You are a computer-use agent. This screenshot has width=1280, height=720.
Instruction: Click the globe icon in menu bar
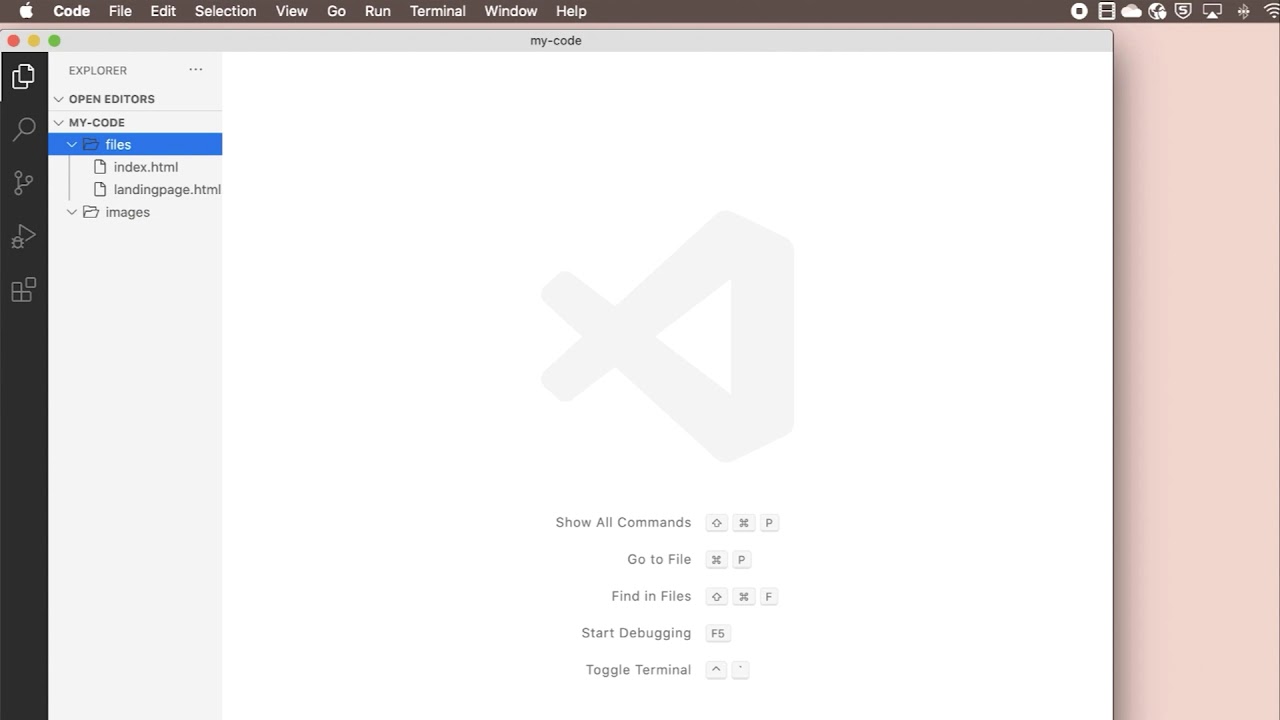click(1158, 11)
